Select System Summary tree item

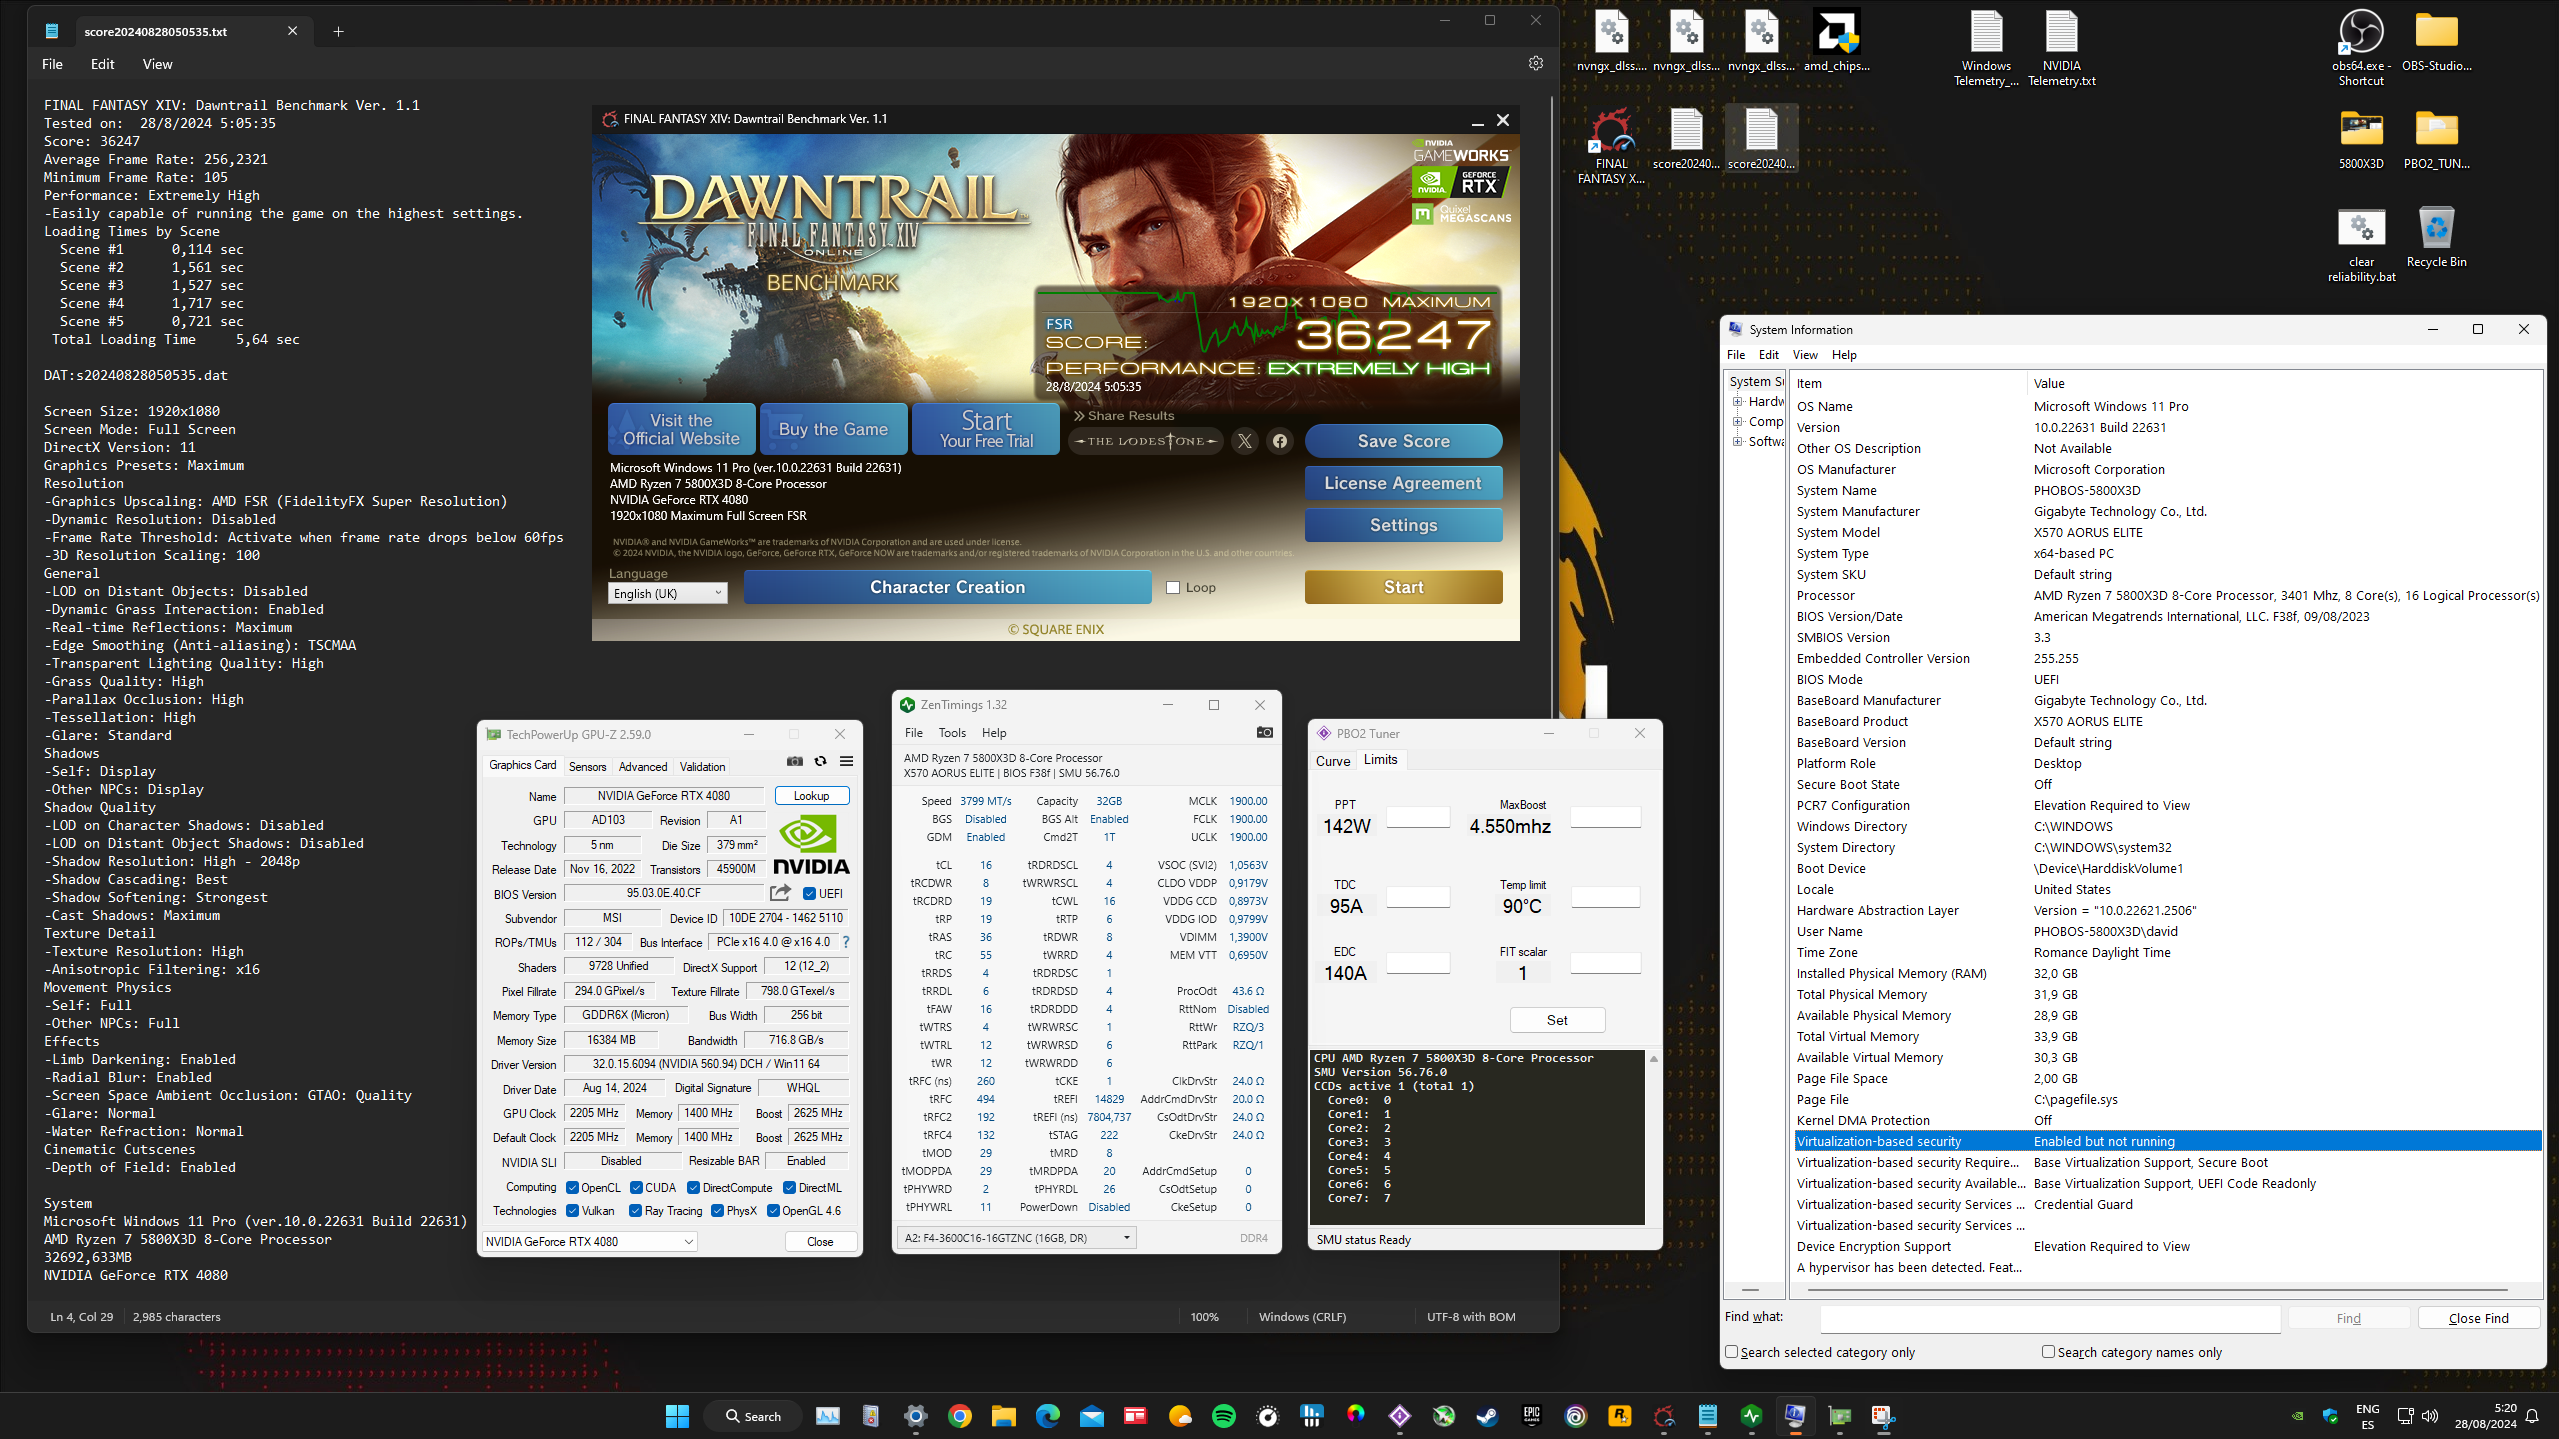(1756, 382)
